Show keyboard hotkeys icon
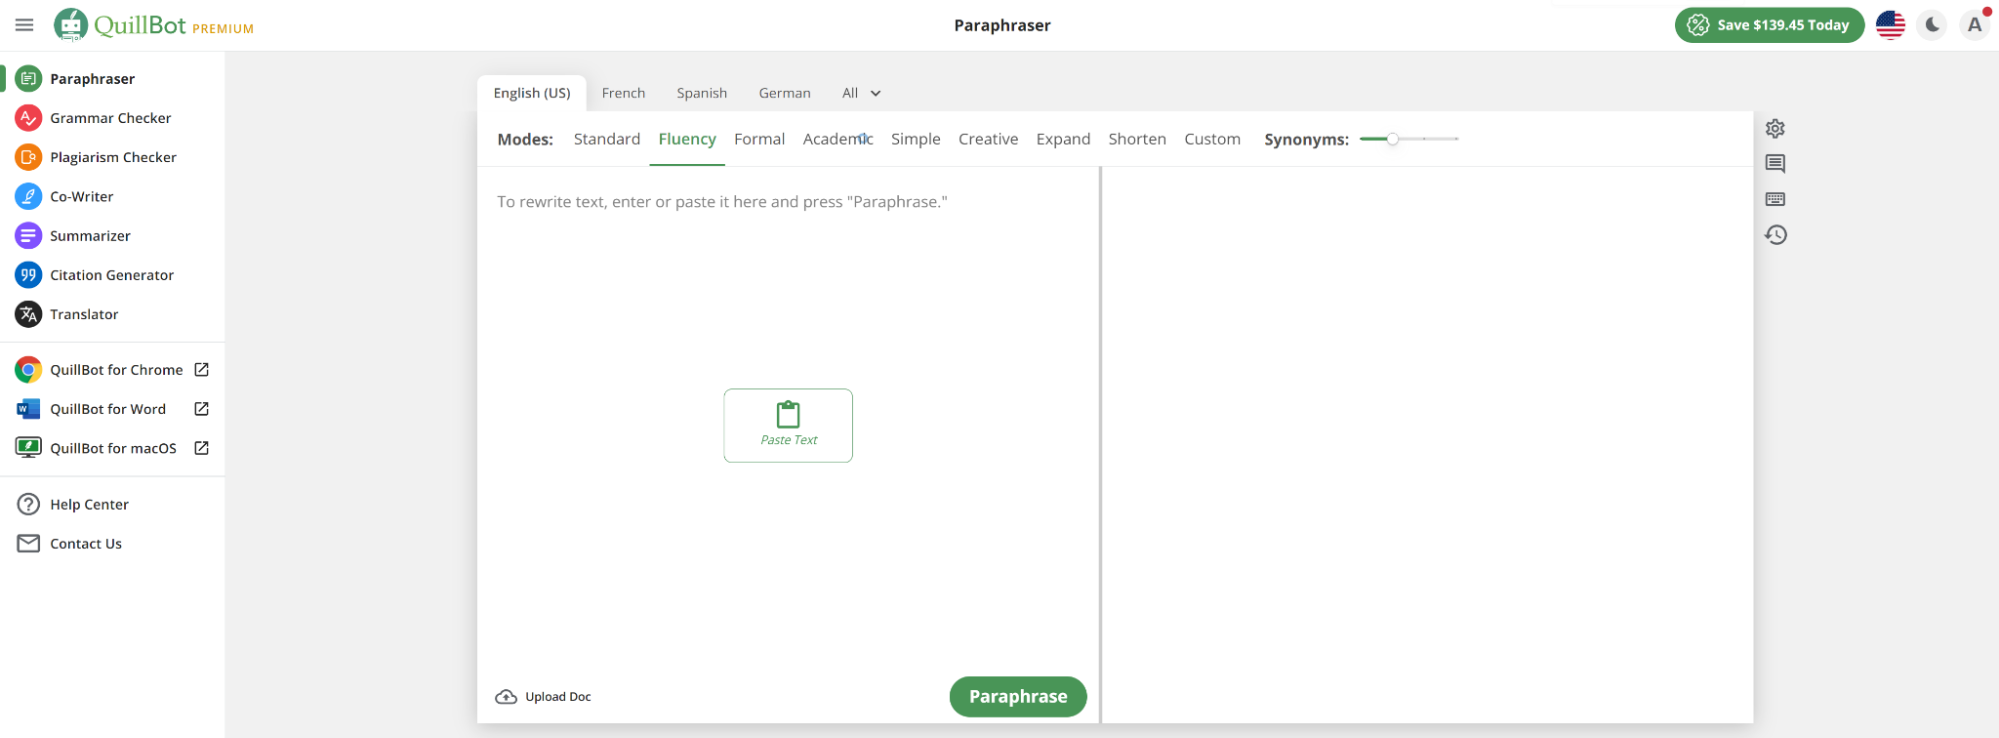 pos(1775,199)
